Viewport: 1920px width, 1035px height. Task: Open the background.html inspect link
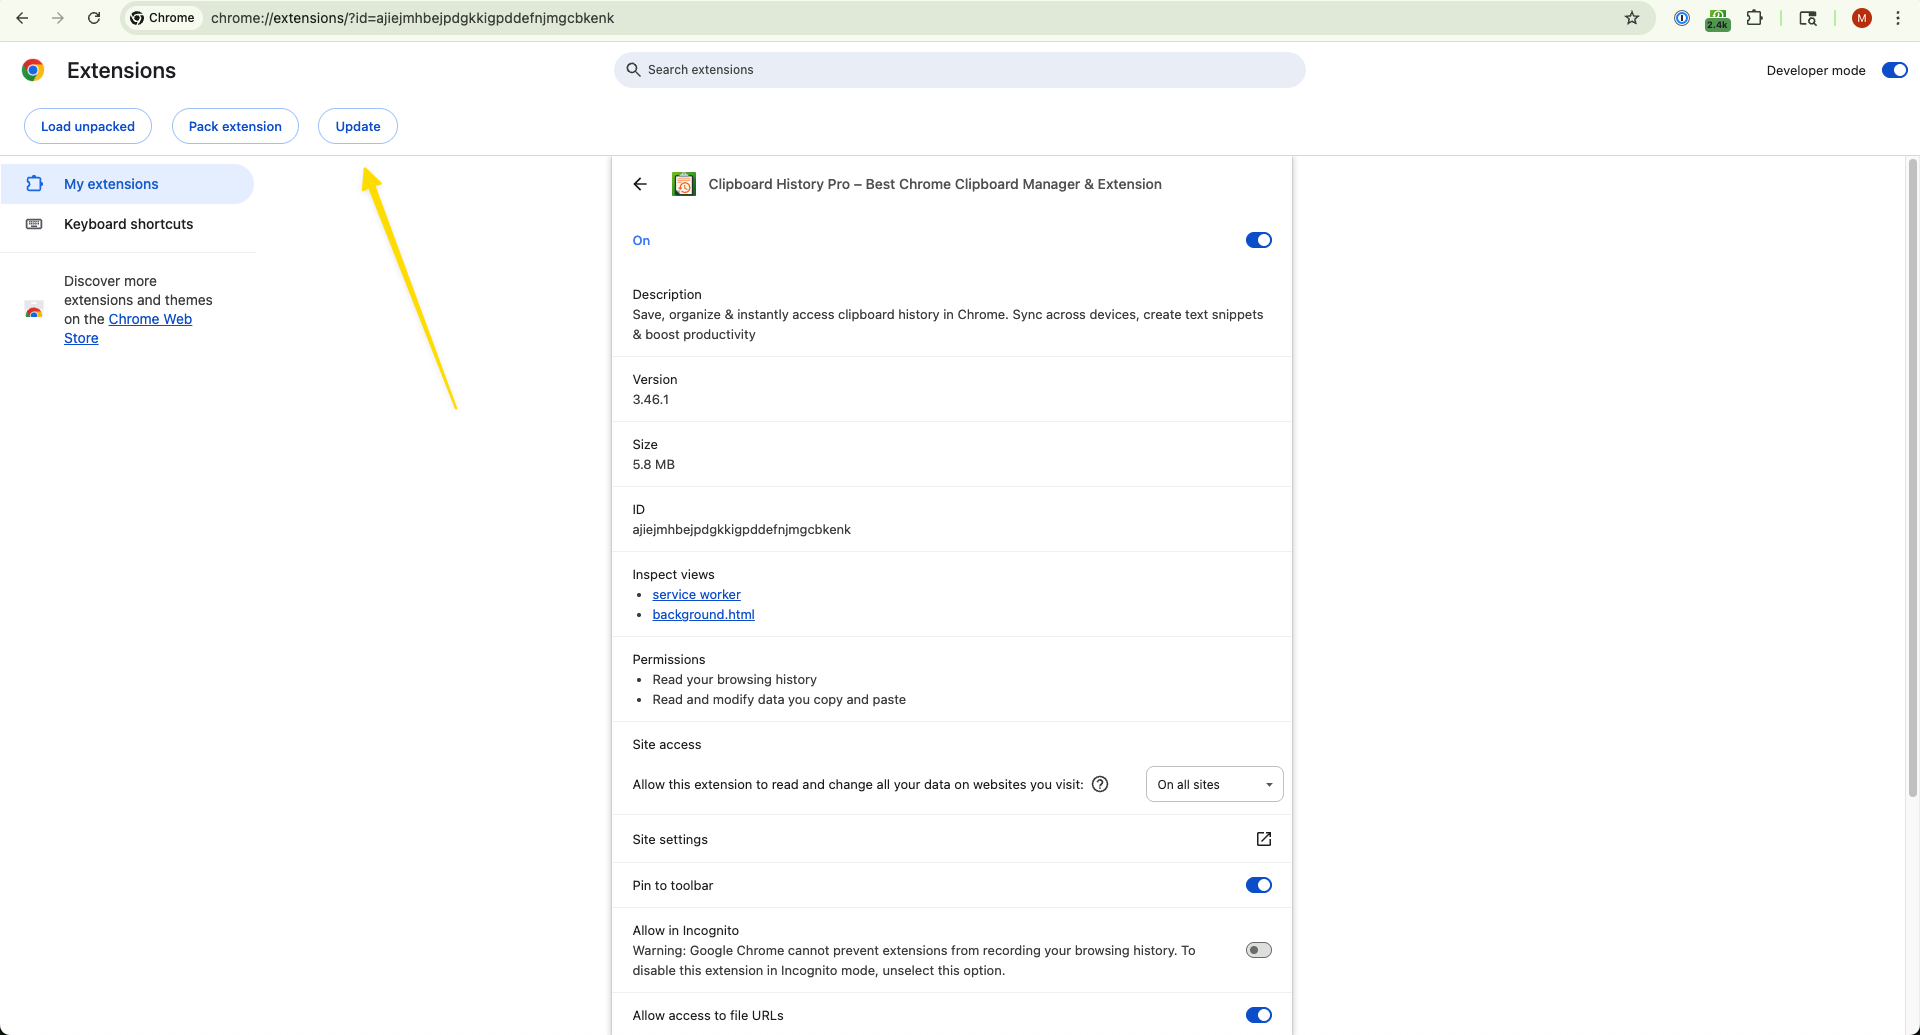pos(703,614)
